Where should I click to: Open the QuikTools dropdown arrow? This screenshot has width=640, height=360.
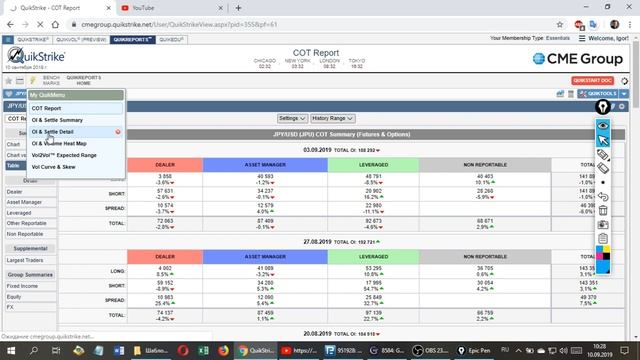624,94
